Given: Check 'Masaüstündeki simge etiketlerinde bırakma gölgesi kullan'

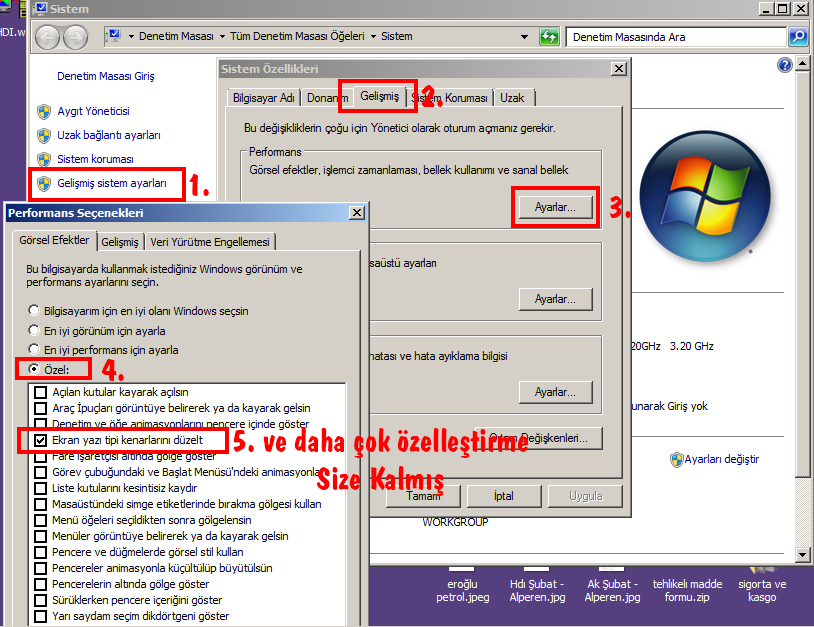Looking at the screenshot, I should (40, 504).
